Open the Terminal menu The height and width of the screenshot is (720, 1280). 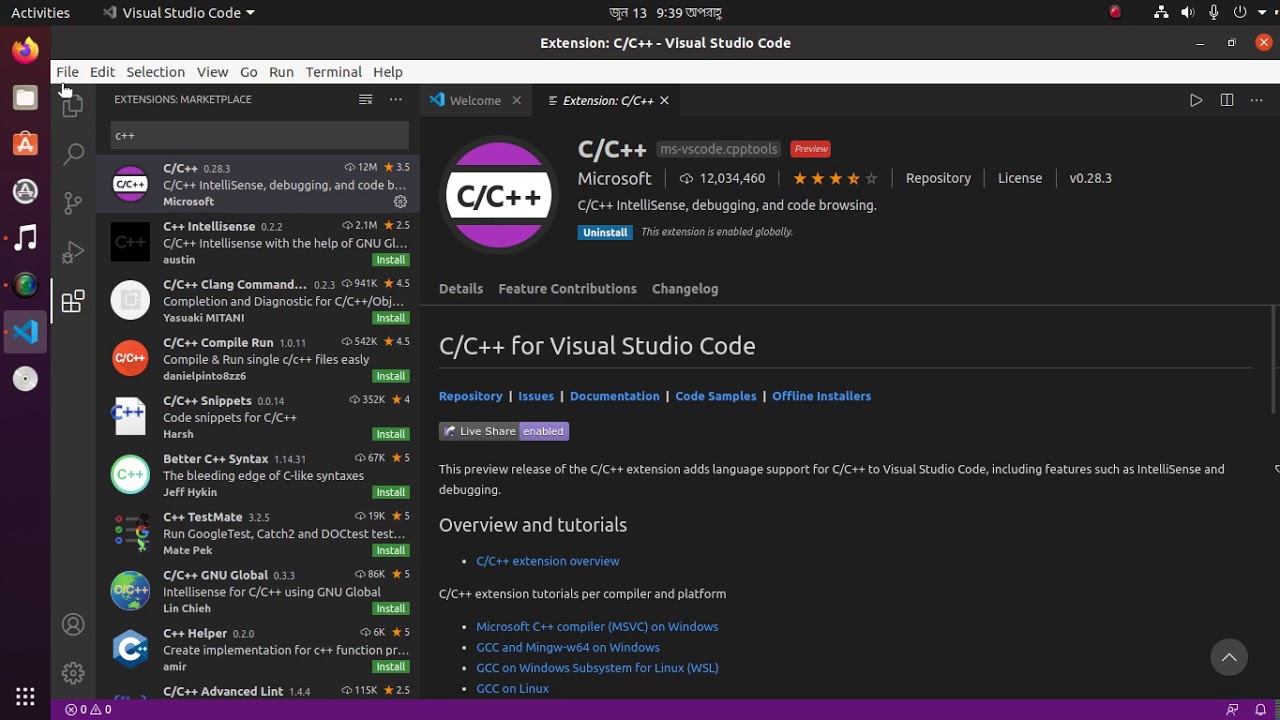point(333,72)
